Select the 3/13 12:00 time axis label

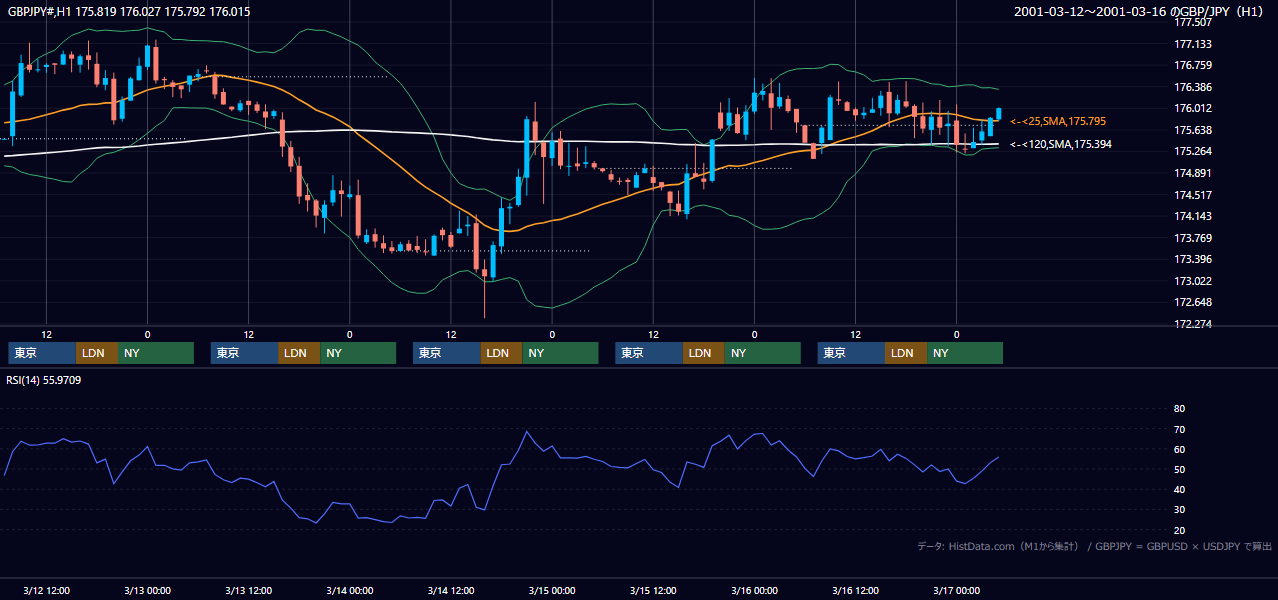248,590
